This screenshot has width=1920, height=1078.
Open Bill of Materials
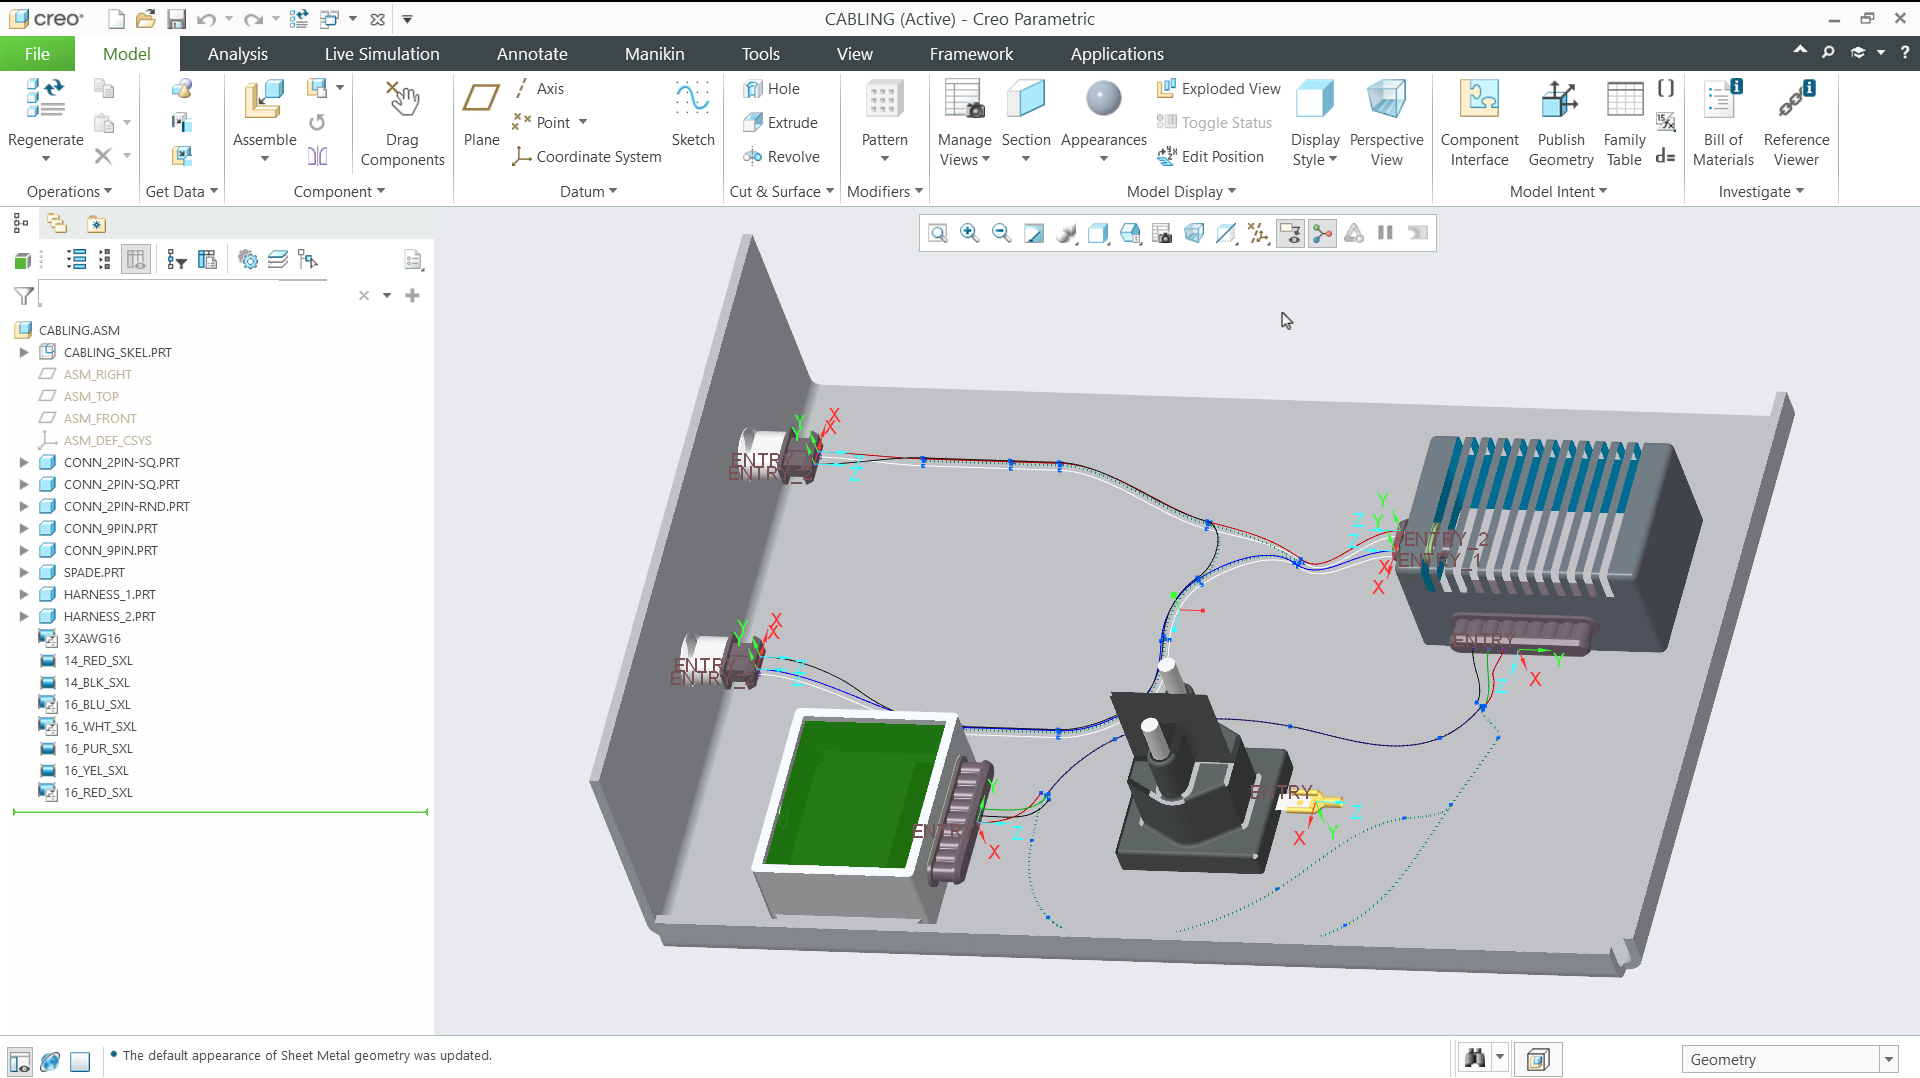1723,123
